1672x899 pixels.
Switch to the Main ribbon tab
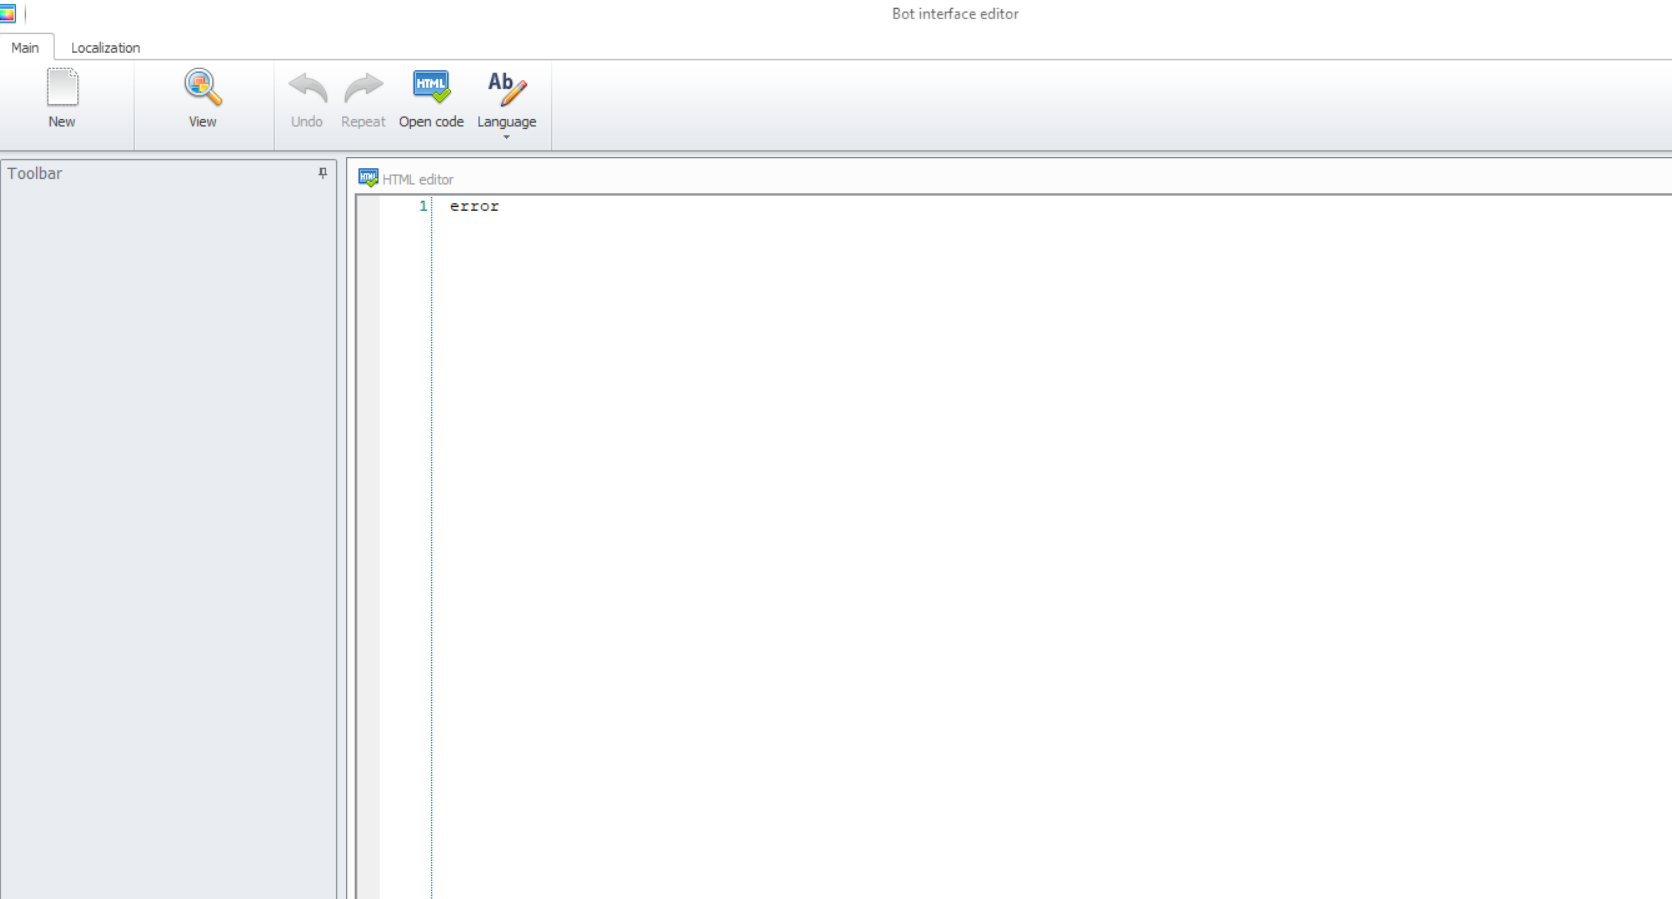coord(25,47)
